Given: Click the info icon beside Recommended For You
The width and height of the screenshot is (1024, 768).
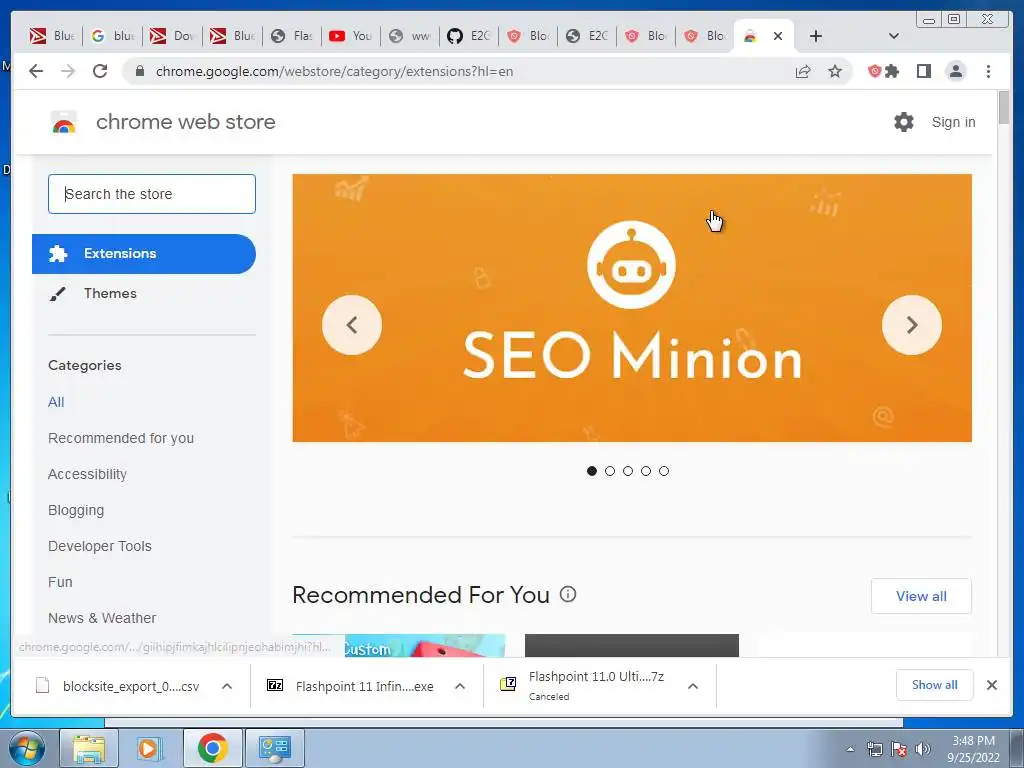Looking at the screenshot, I should (568, 594).
